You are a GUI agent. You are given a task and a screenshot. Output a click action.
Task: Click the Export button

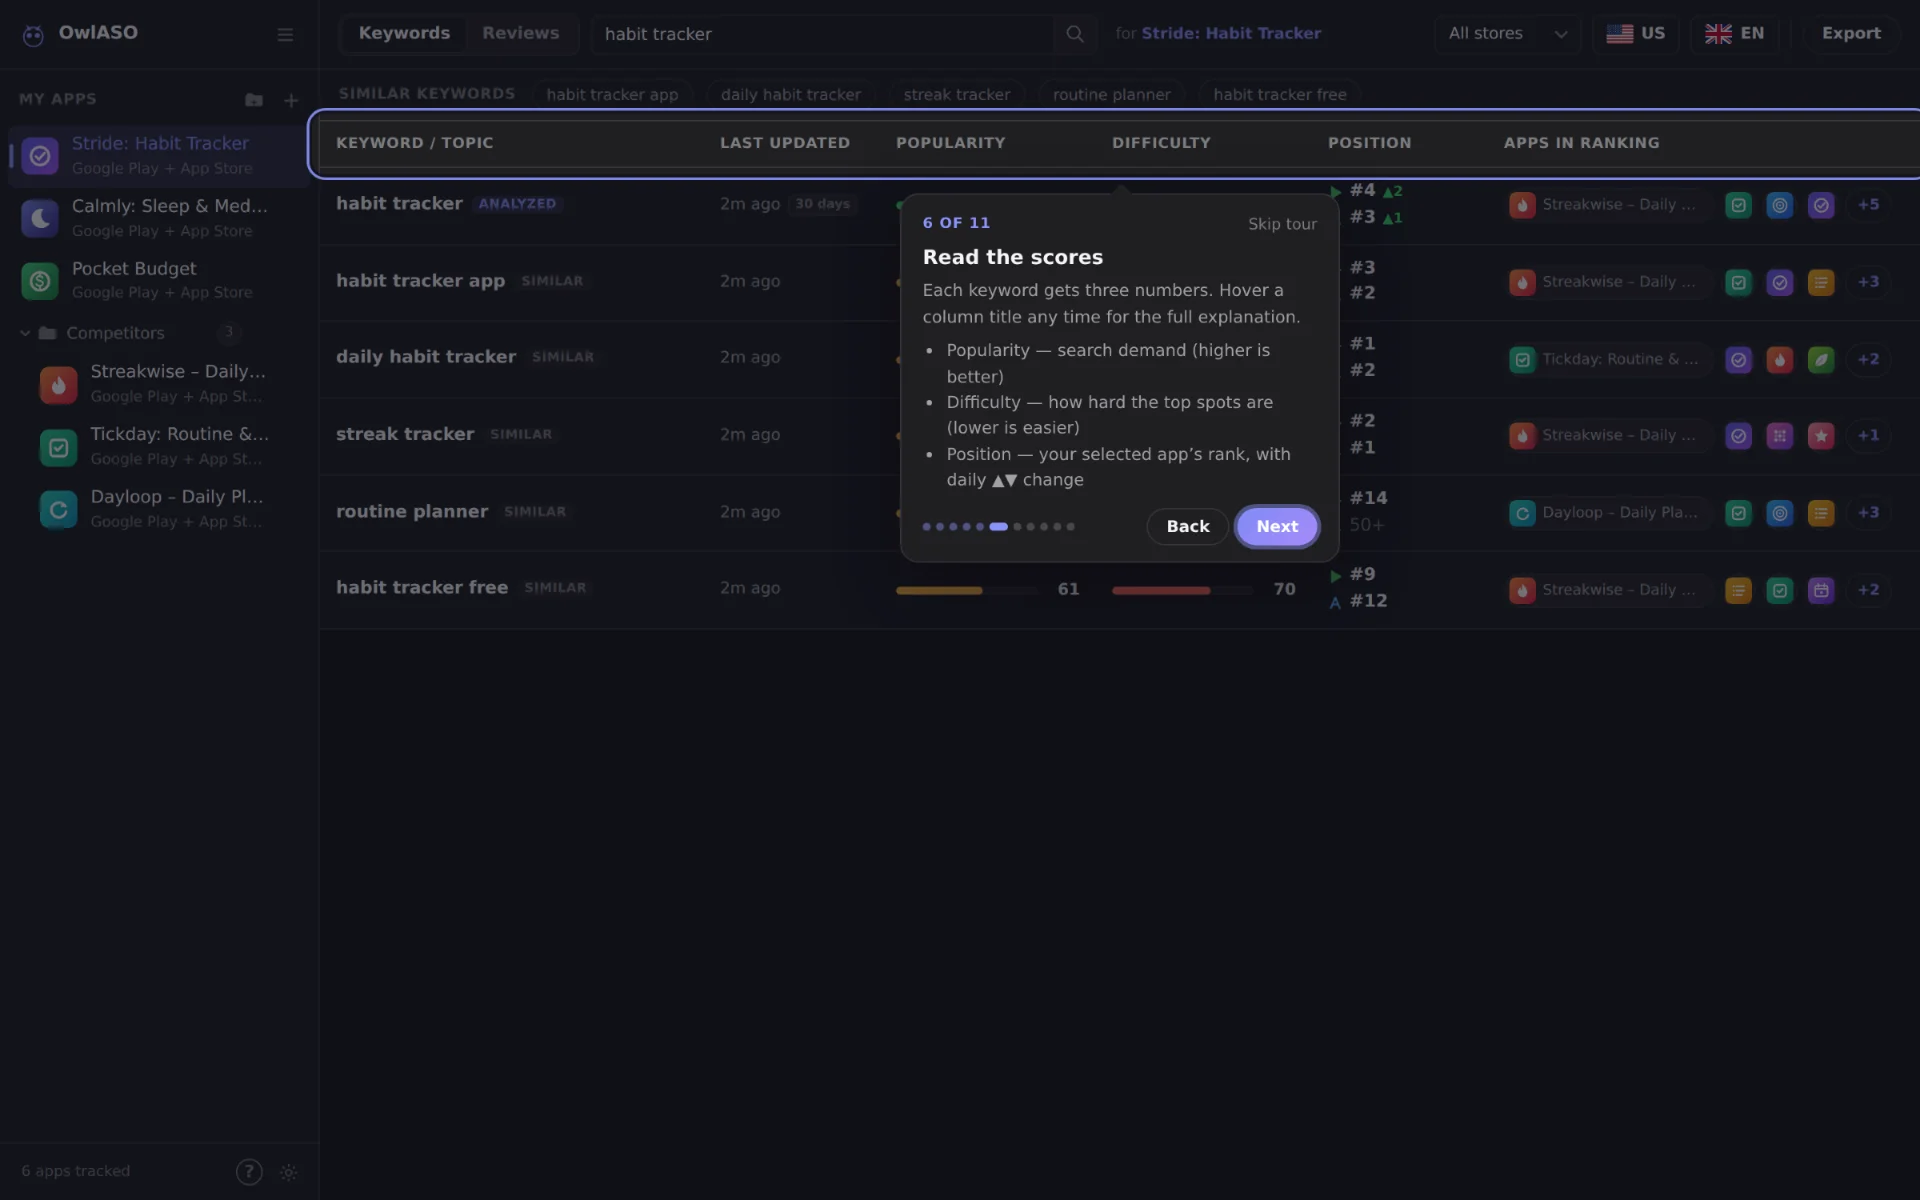[x=1851, y=34]
